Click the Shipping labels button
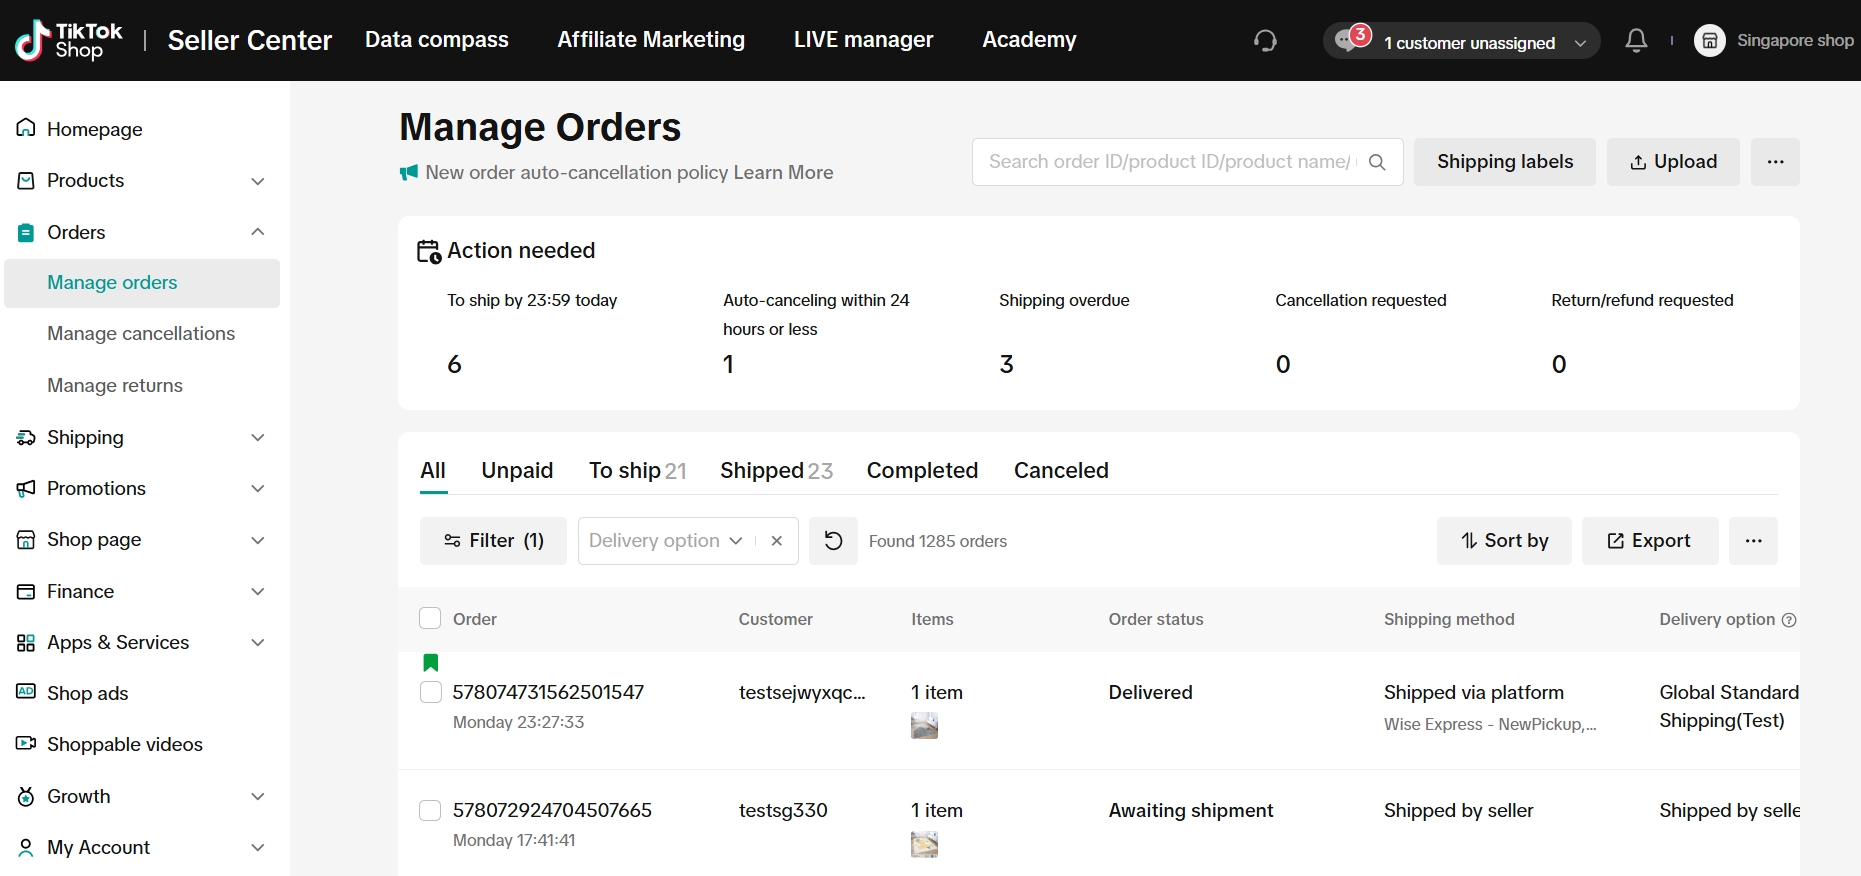 tap(1504, 162)
